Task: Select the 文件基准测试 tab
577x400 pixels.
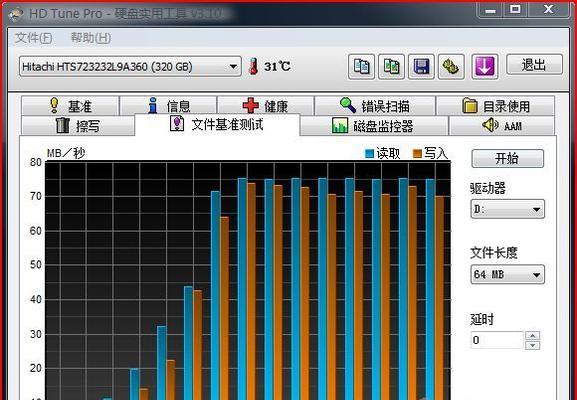Action: point(217,125)
